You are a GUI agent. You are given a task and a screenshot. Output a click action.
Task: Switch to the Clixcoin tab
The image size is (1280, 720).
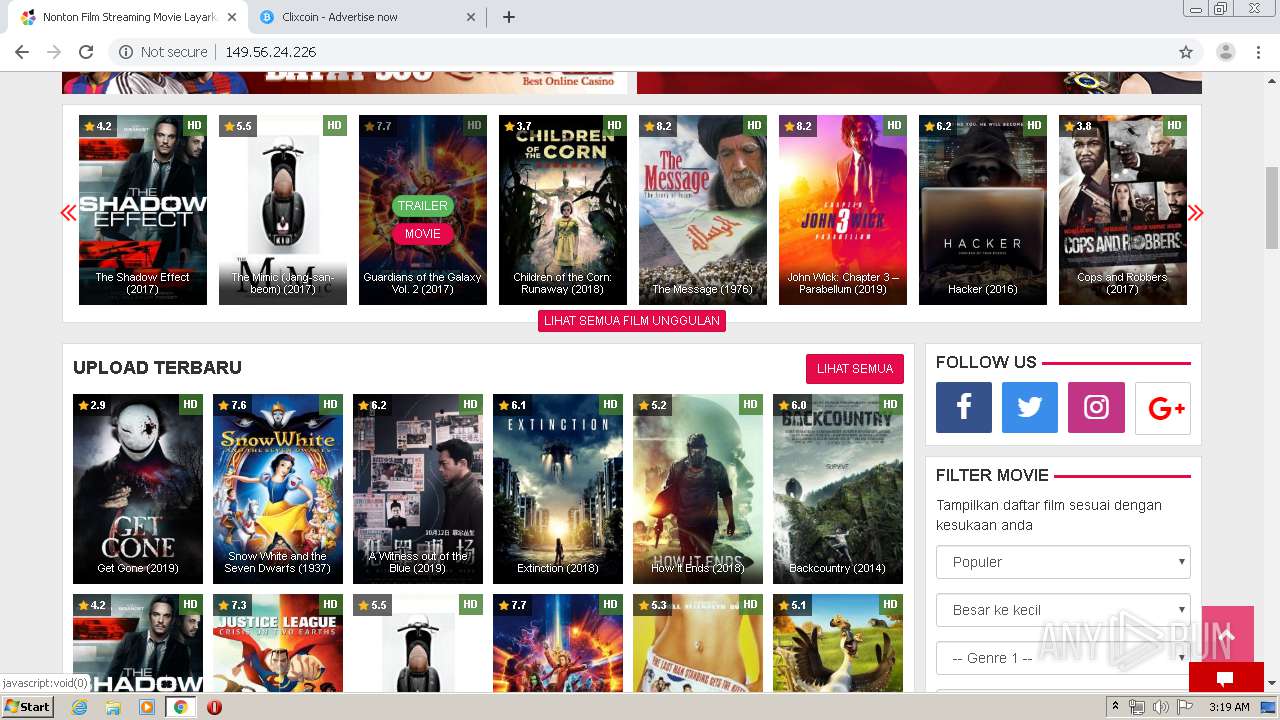[x=366, y=17]
